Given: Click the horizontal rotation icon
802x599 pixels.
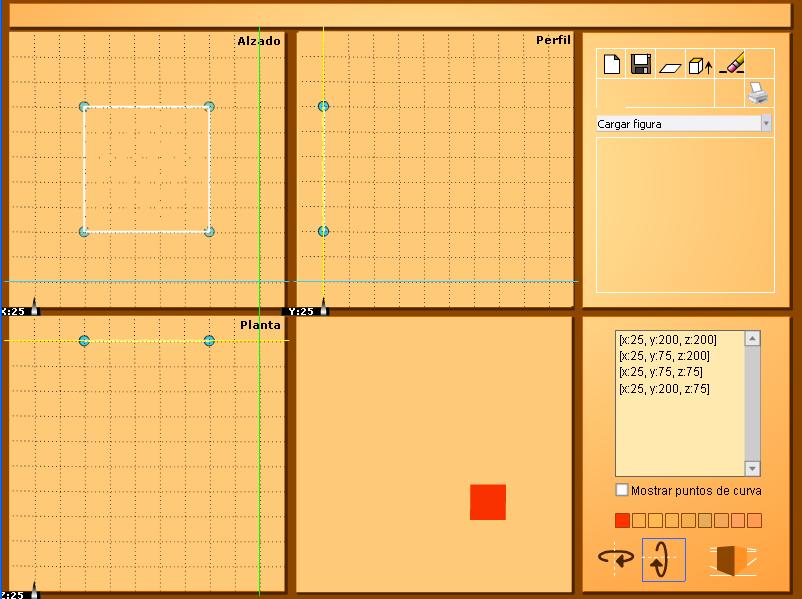Looking at the screenshot, I should tap(616, 558).
